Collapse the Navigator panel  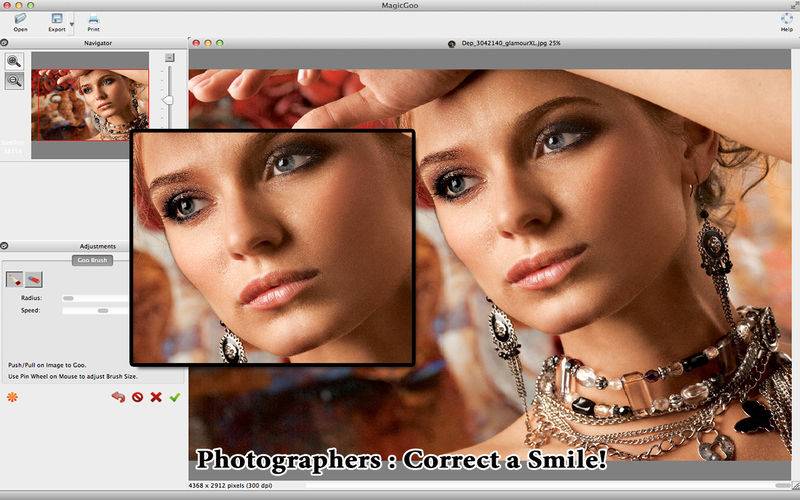point(5,43)
